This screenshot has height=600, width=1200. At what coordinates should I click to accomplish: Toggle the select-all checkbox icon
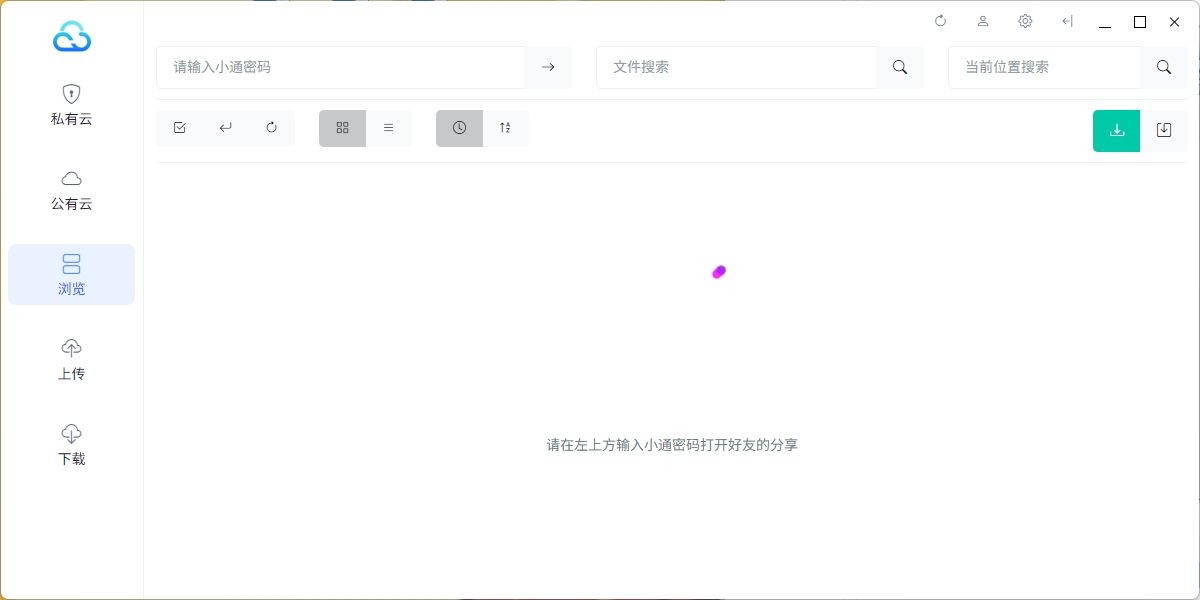pos(180,128)
